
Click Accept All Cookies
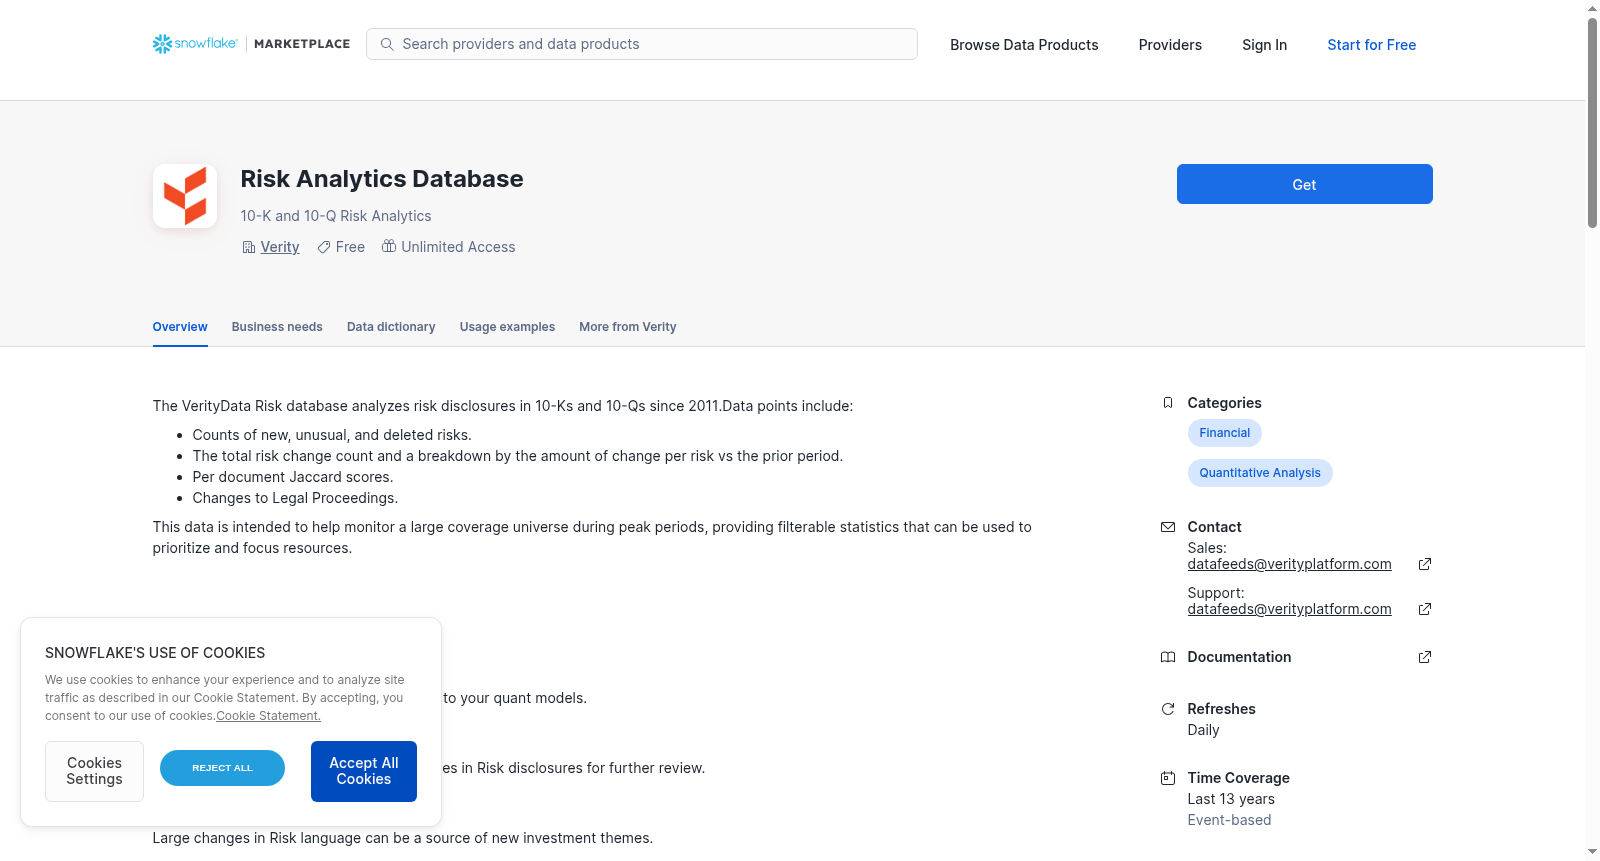pos(364,771)
